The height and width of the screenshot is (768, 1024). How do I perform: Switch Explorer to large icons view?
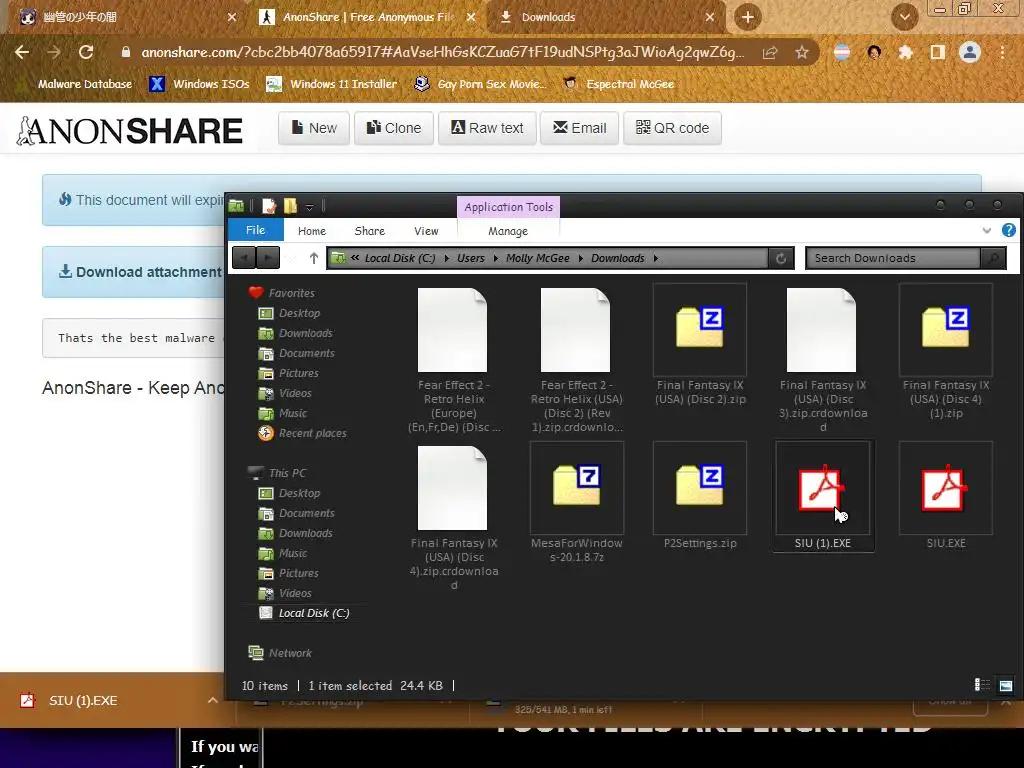(x=1006, y=684)
